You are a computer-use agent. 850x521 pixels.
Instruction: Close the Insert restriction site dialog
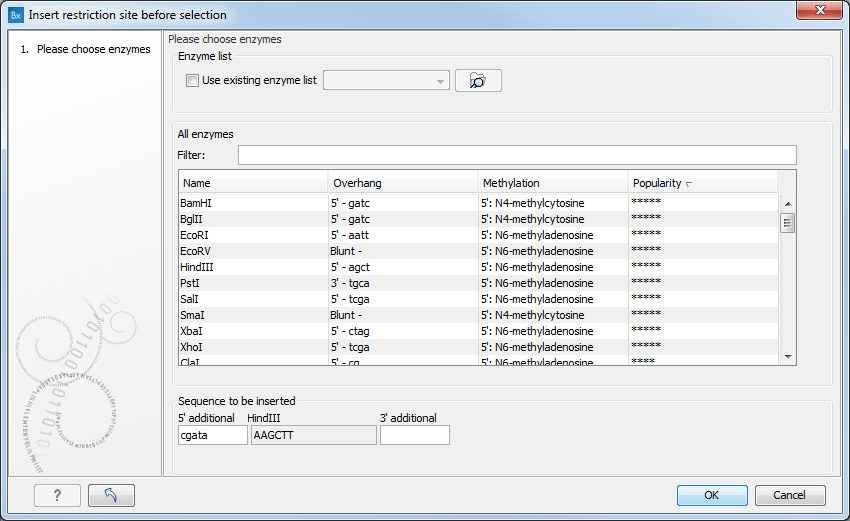tap(823, 12)
